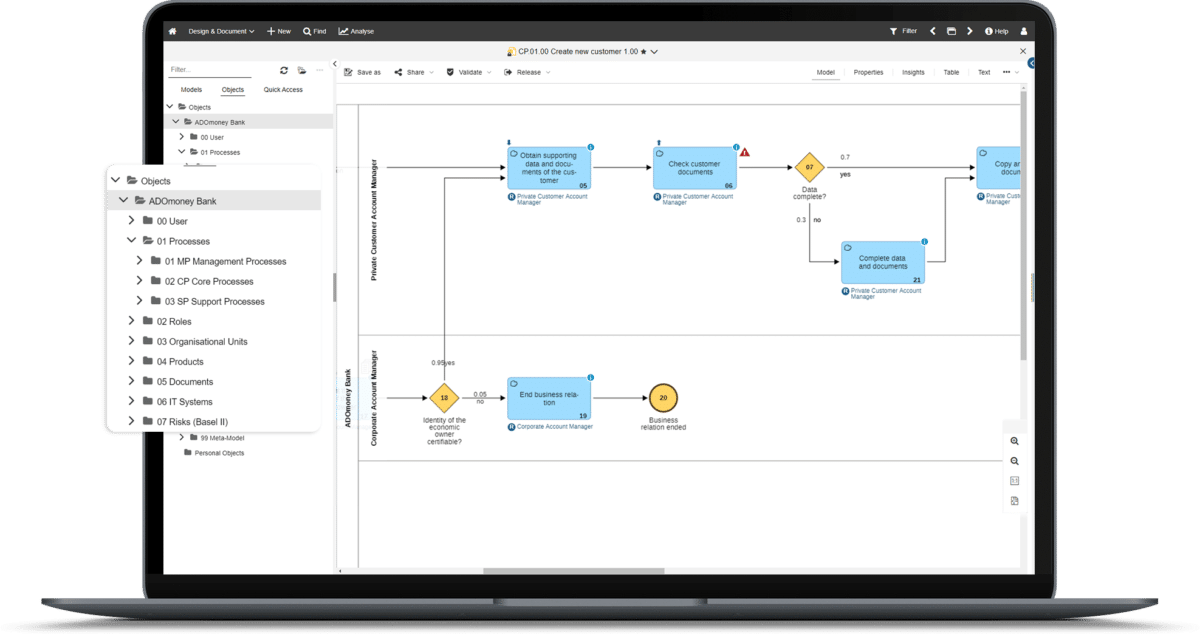
Task: Click the Analyse chart icon
Action: (345, 31)
